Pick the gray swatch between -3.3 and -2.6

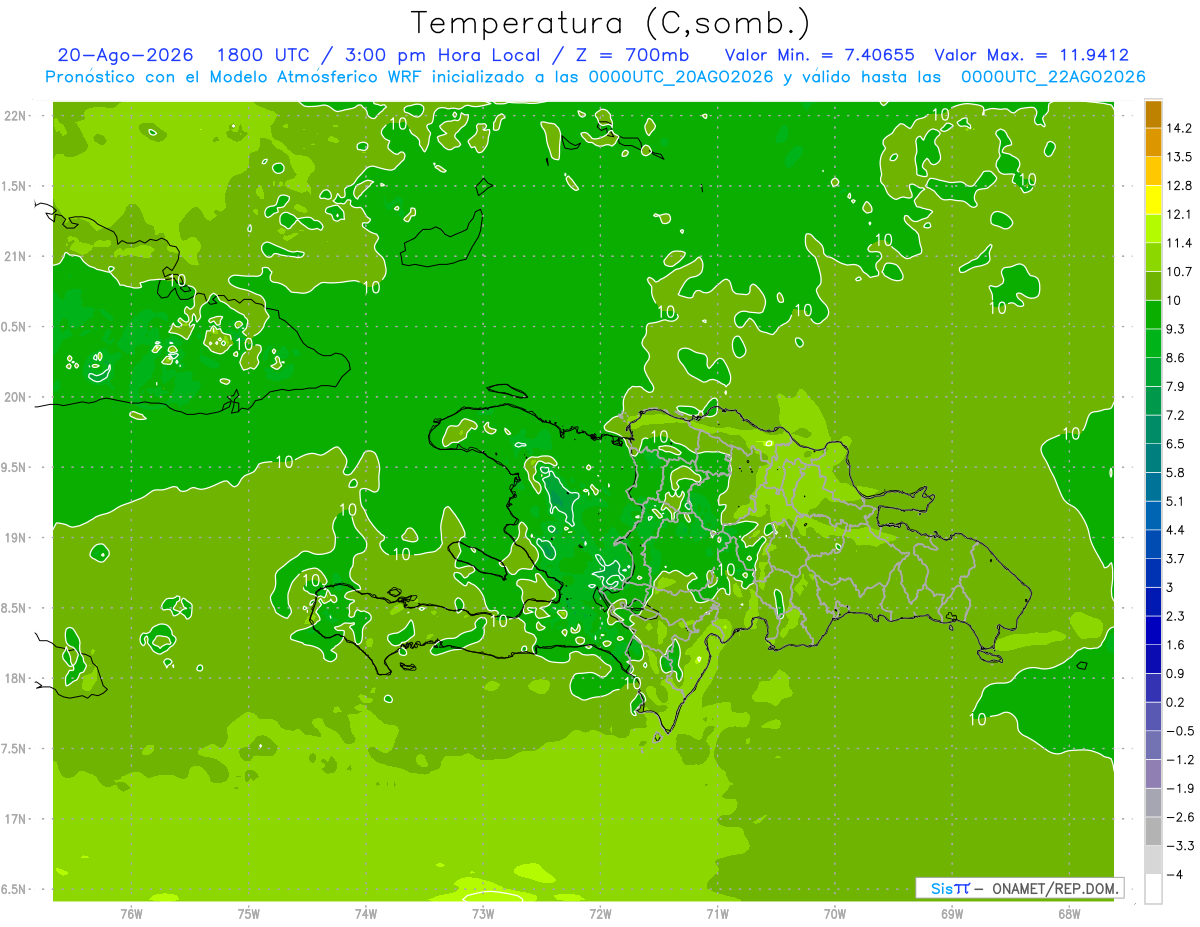click(1153, 832)
